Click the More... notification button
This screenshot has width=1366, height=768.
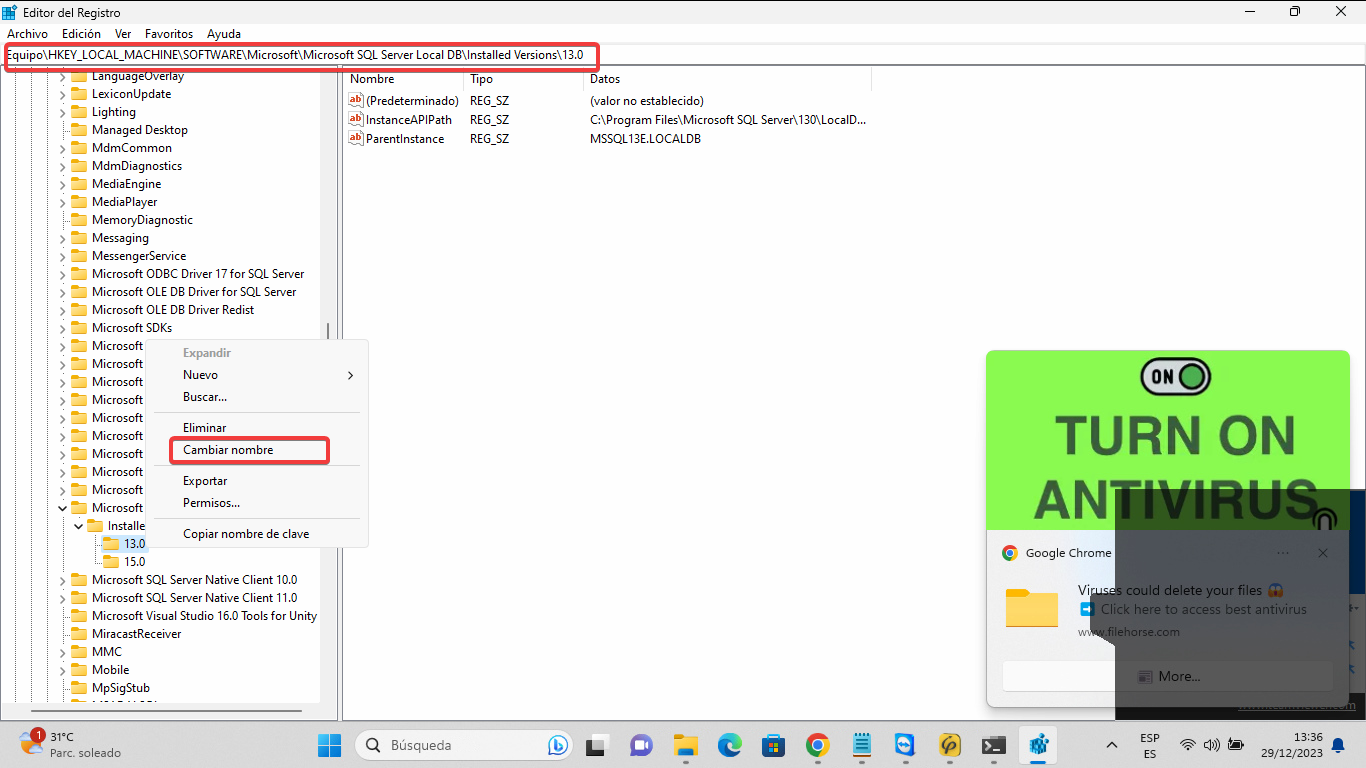1168,676
